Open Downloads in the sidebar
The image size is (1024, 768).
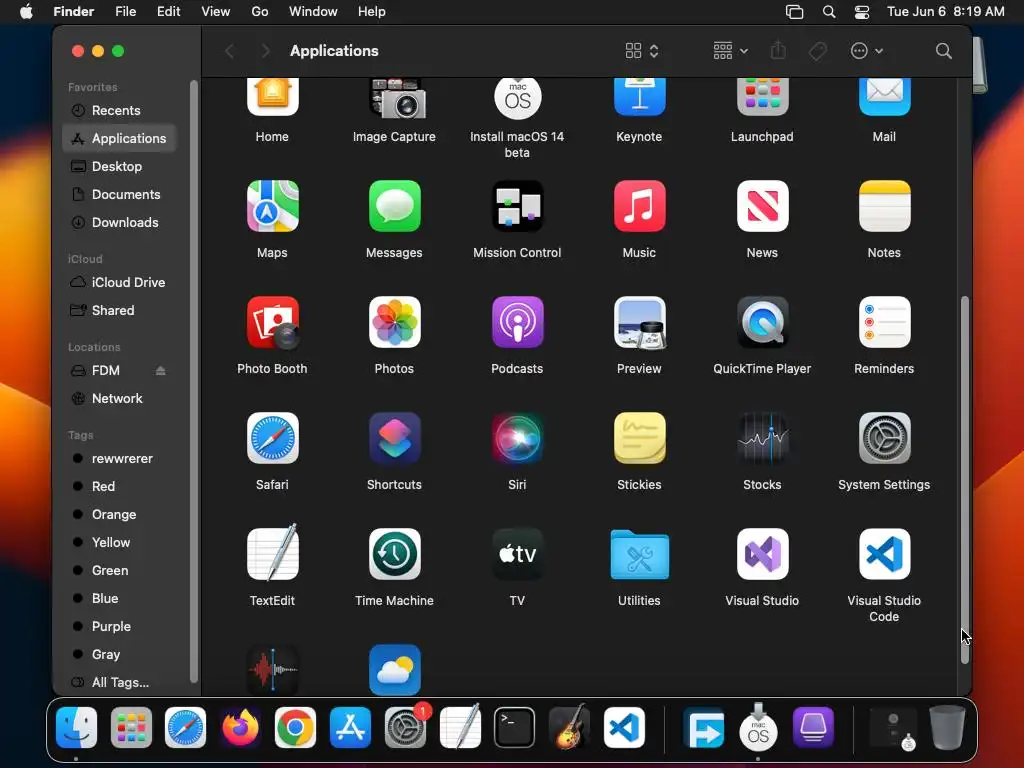click(x=119, y=223)
